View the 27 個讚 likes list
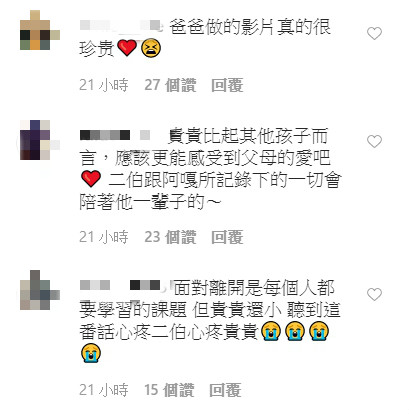Image resolution: width=409 pixels, height=415 pixels. [170, 85]
